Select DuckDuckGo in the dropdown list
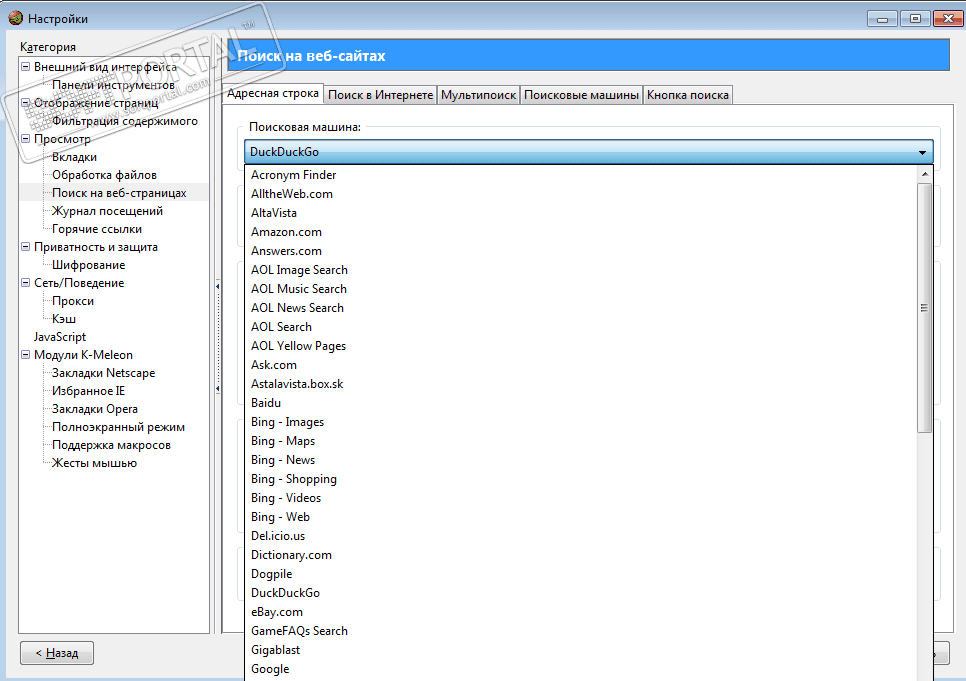Image resolution: width=966 pixels, height=681 pixels. click(581, 593)
